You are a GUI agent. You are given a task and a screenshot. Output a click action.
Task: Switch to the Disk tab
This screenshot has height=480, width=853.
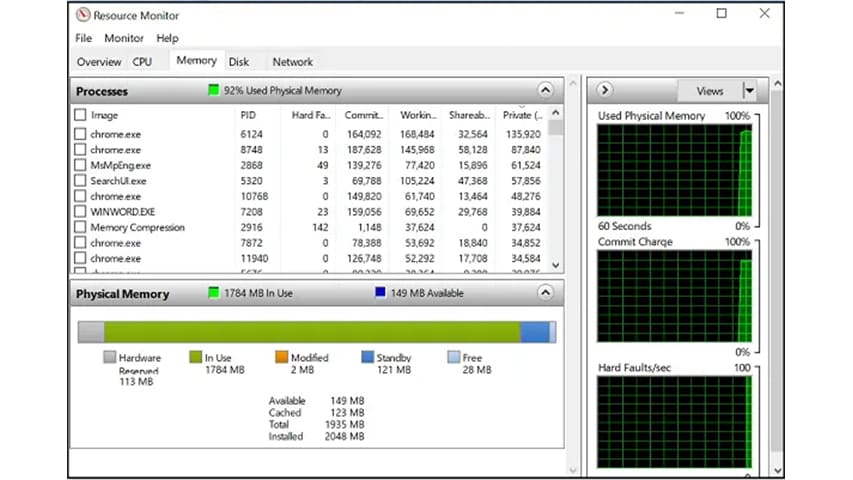[x=239, y=61]
